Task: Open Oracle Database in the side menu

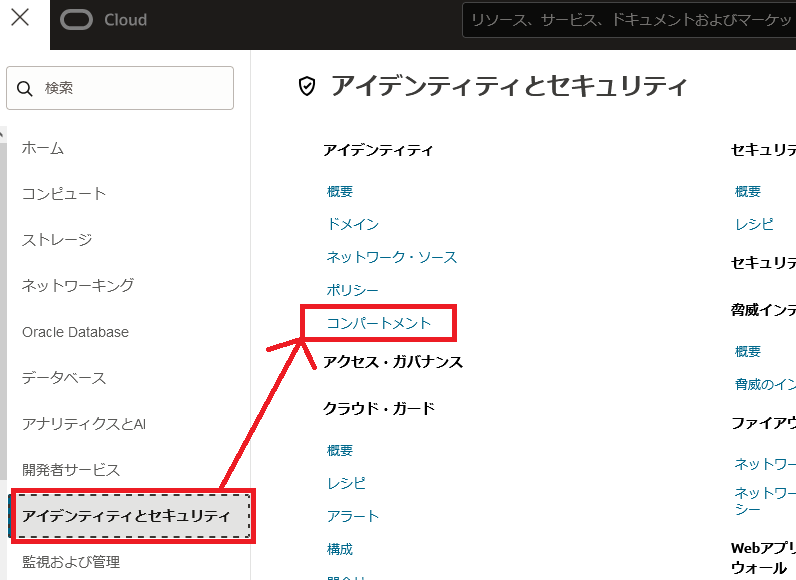Action: pyautogui.click(x=75, y=332)
